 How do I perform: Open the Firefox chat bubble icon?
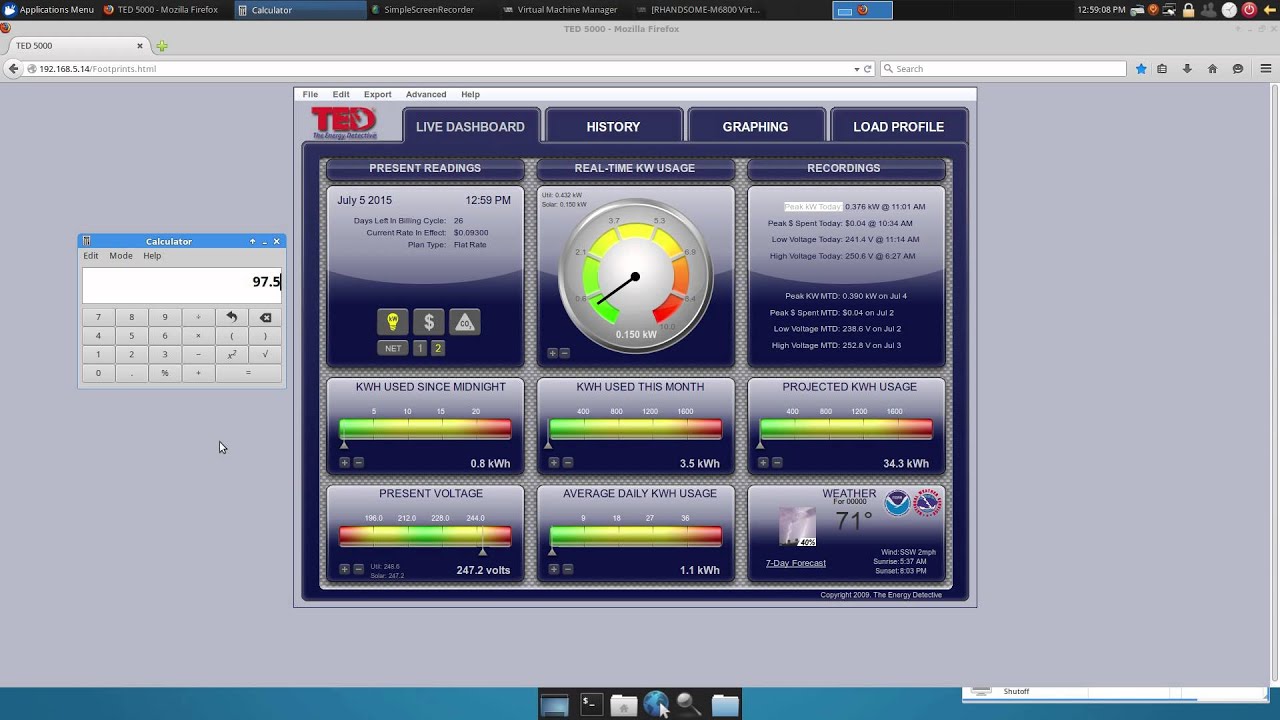(1238, 69)
